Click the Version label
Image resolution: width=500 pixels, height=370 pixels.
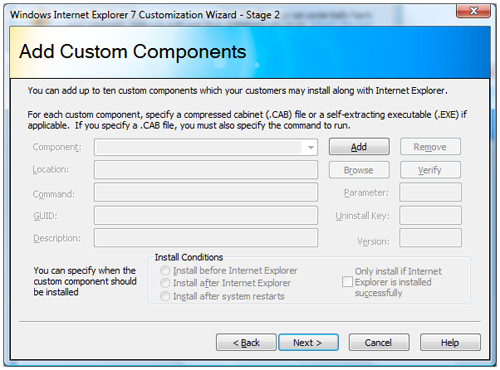tap(373, 242)
